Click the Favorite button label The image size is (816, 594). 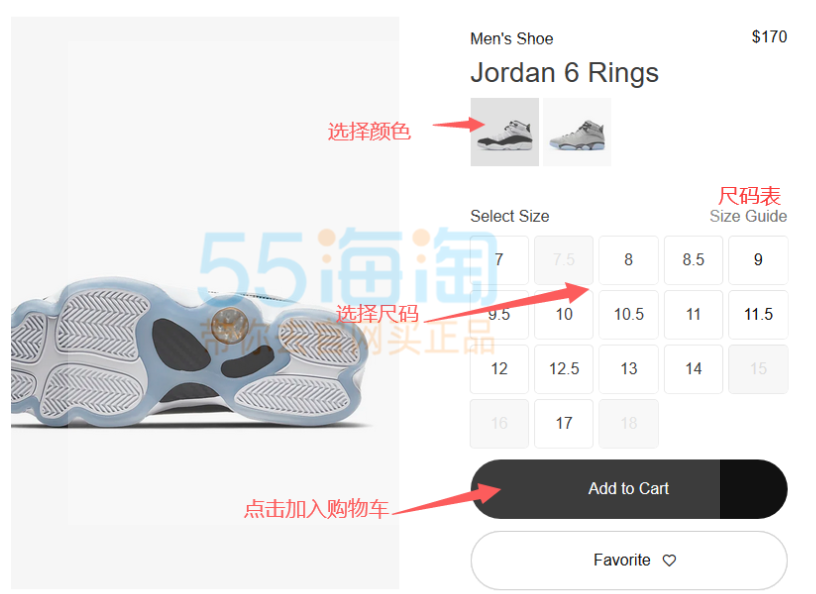[621, 560]
